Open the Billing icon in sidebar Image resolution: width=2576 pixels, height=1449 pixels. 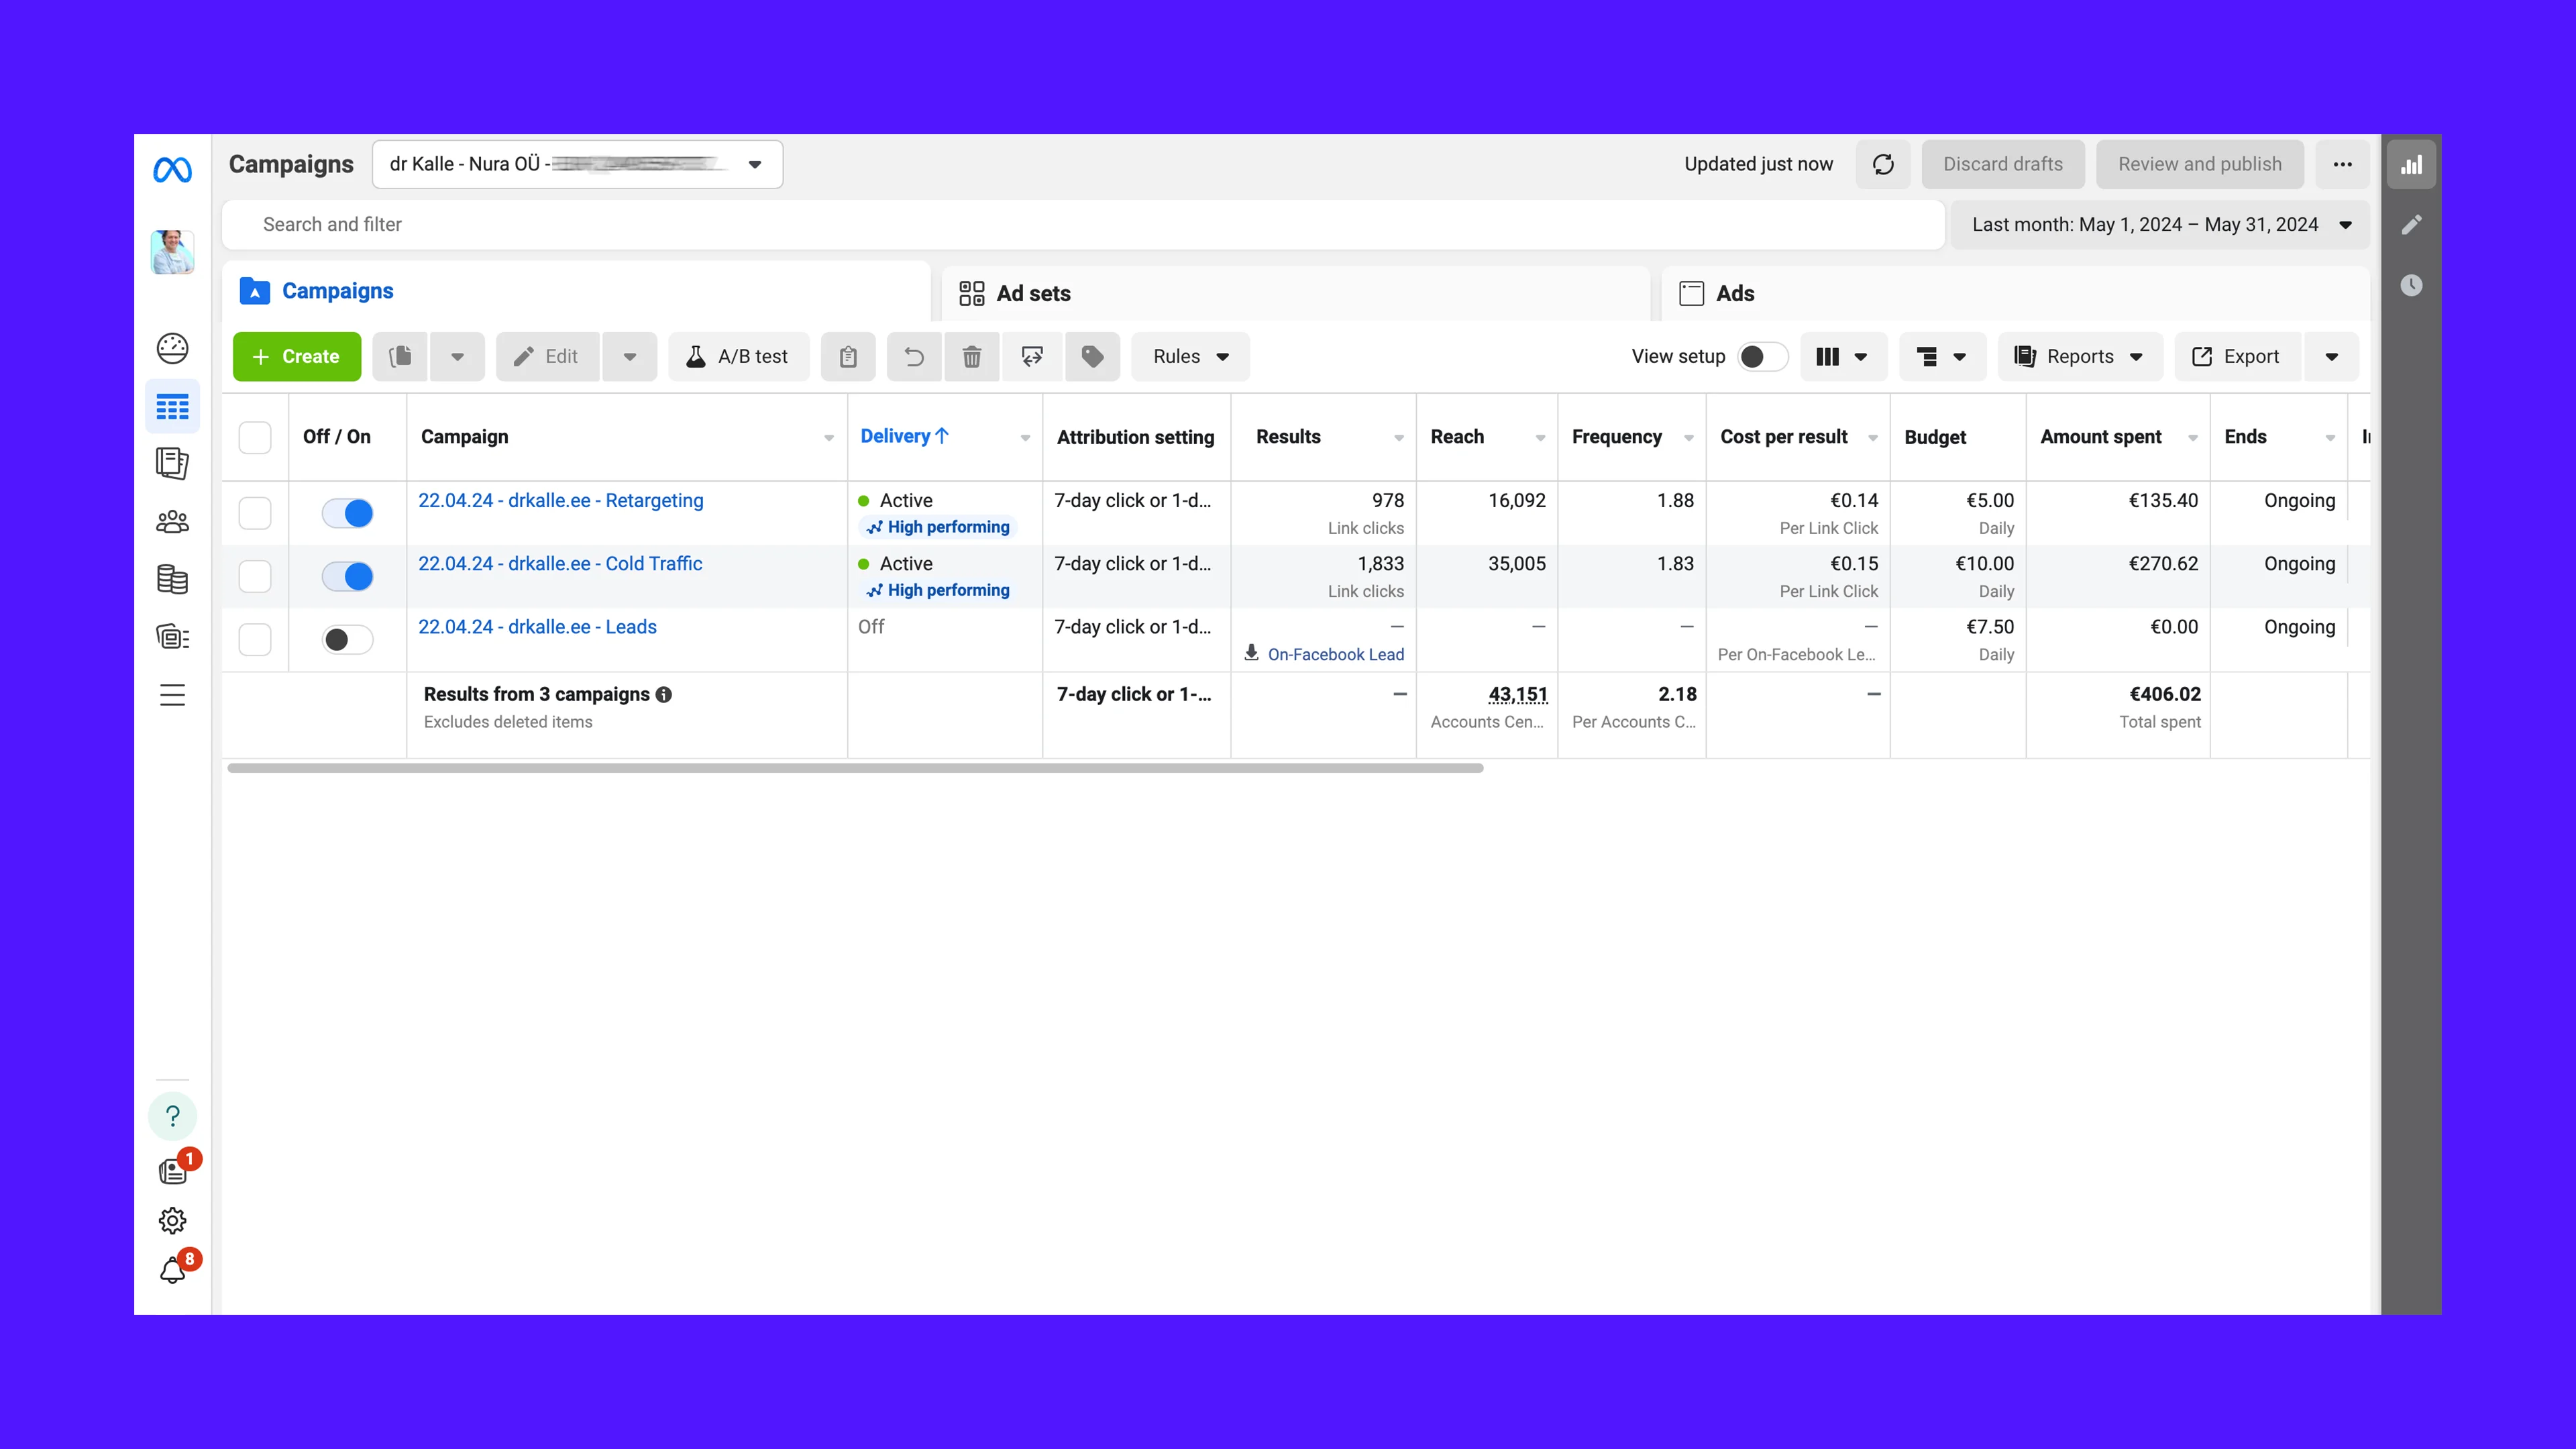tap(172, 579)
